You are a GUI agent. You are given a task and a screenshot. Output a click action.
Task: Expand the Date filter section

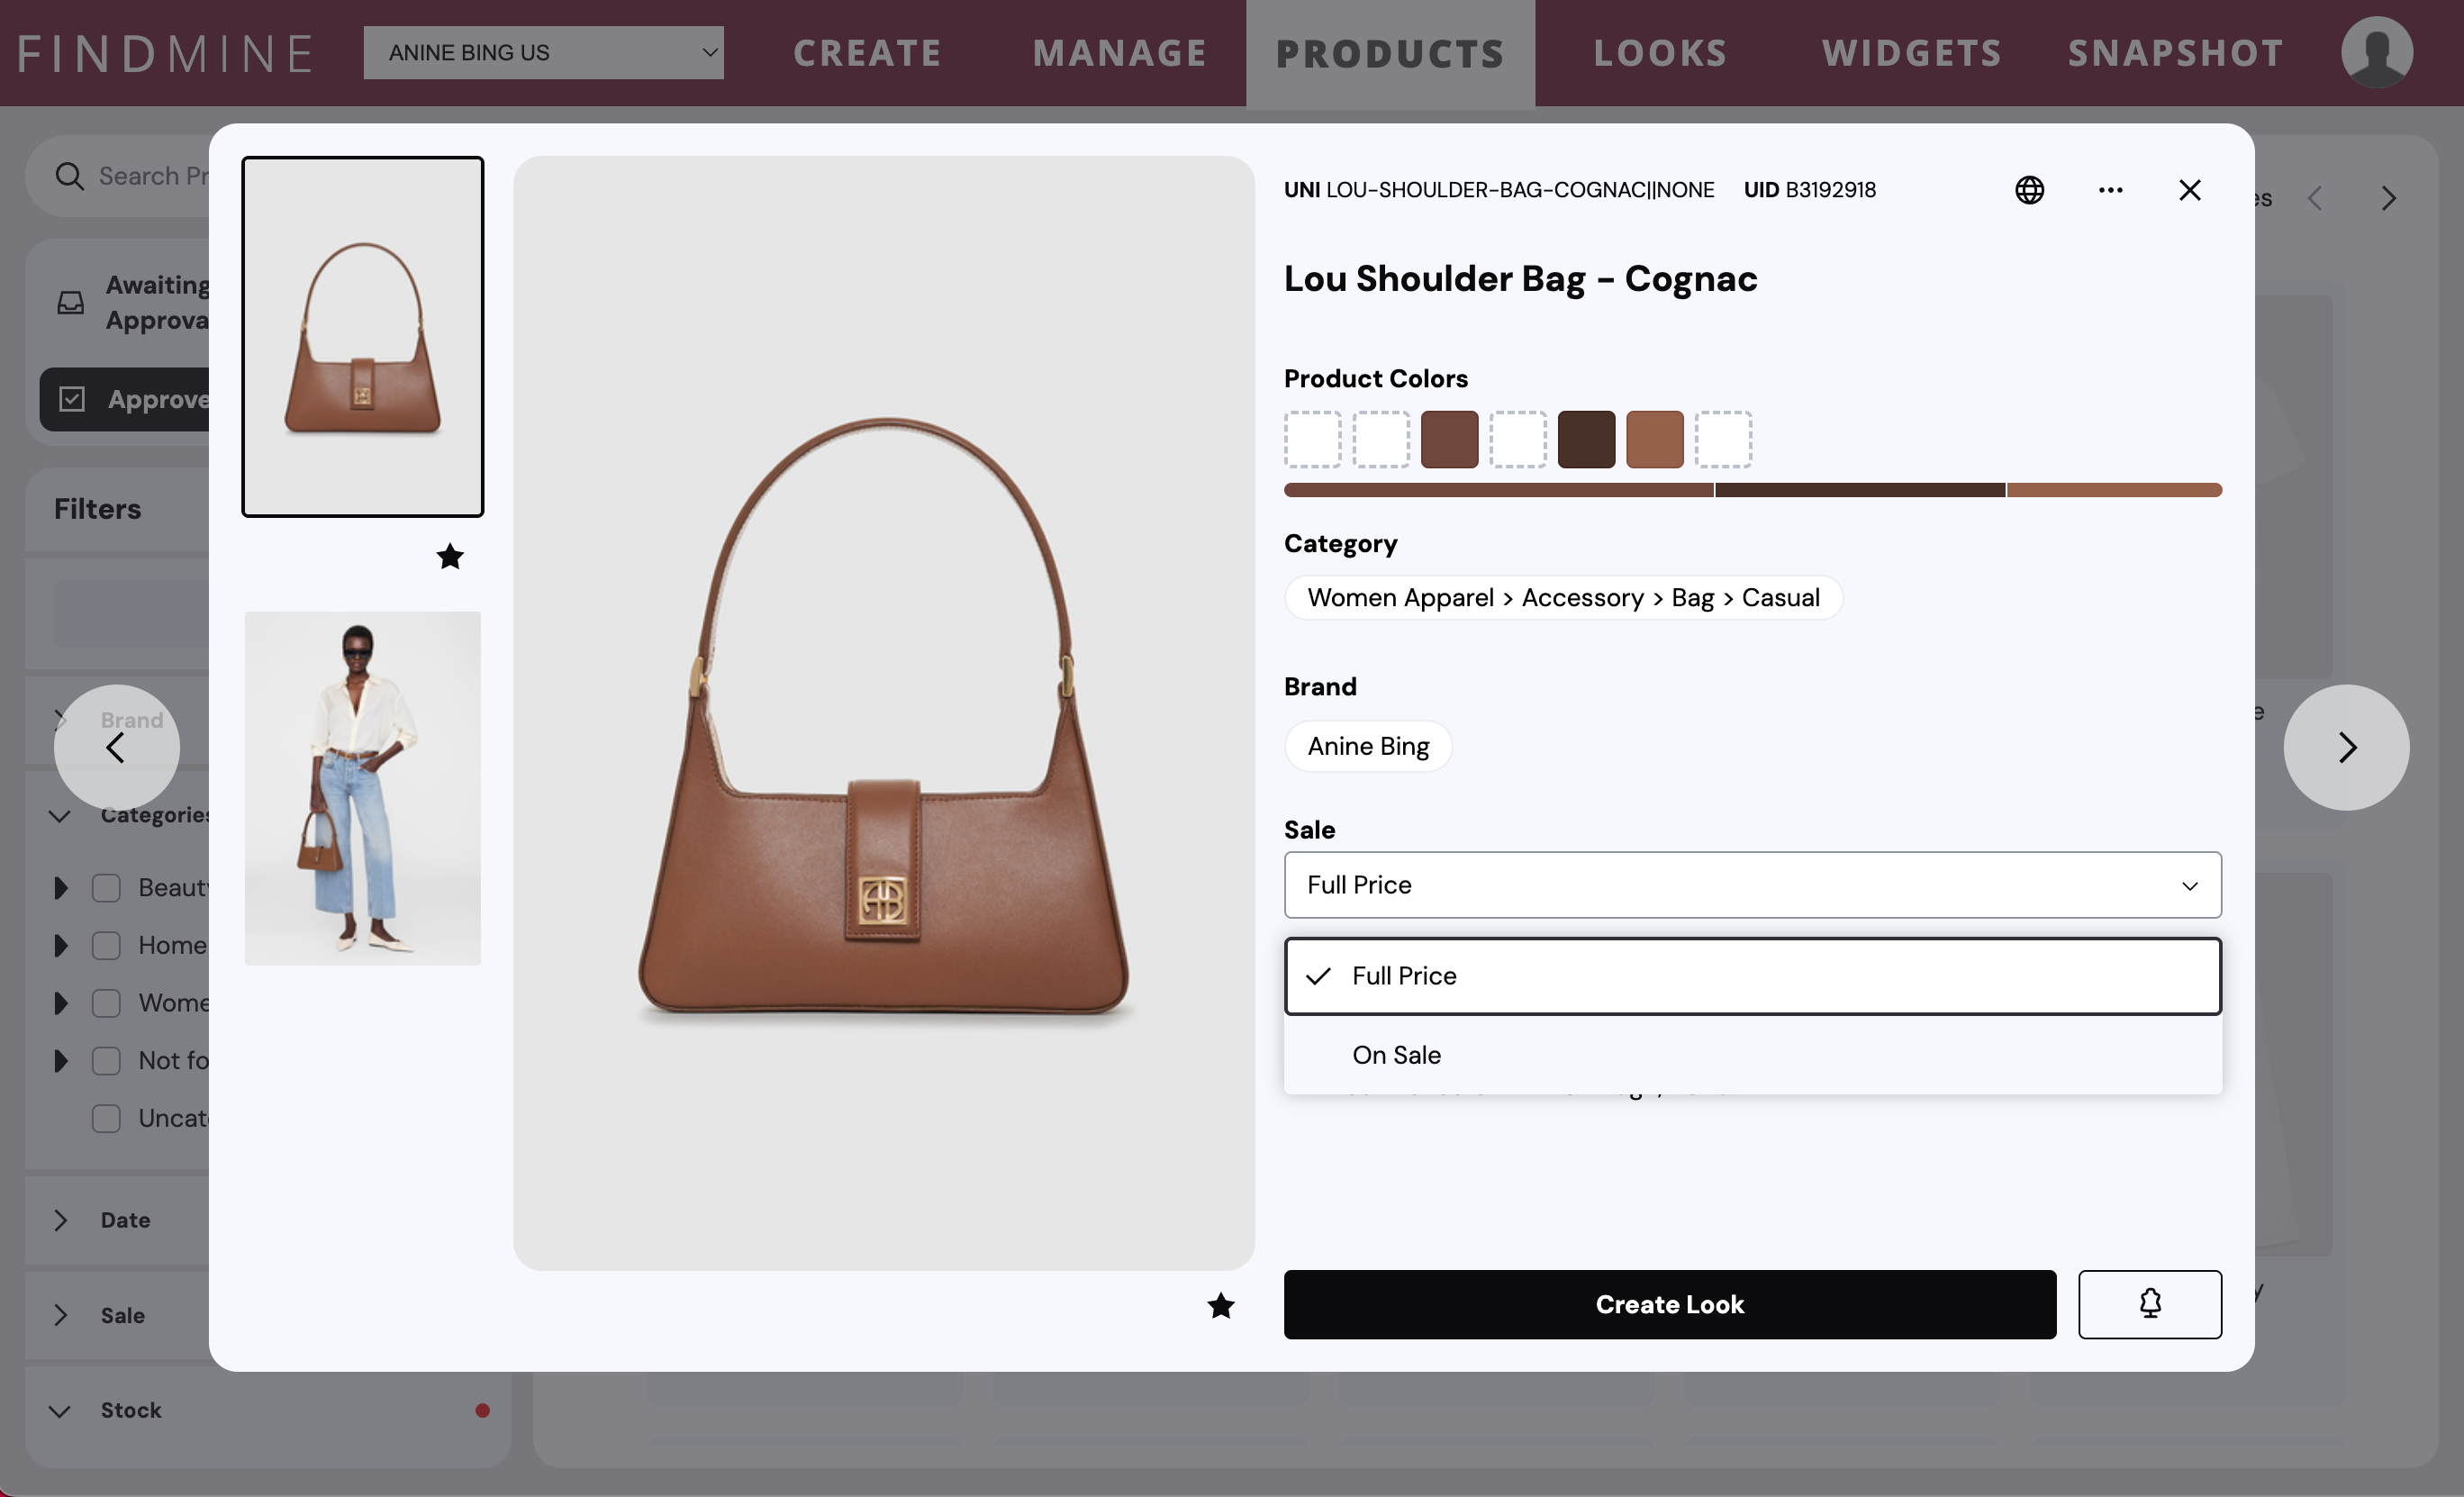point(61,1220)
